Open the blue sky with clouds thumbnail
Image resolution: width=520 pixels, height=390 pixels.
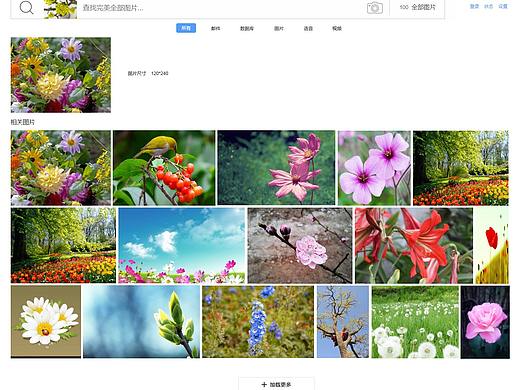[182, 245]
